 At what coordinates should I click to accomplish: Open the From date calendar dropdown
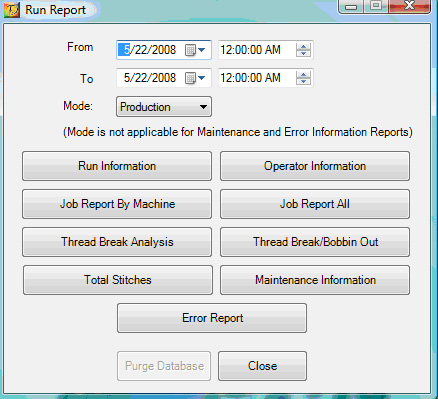196,50
